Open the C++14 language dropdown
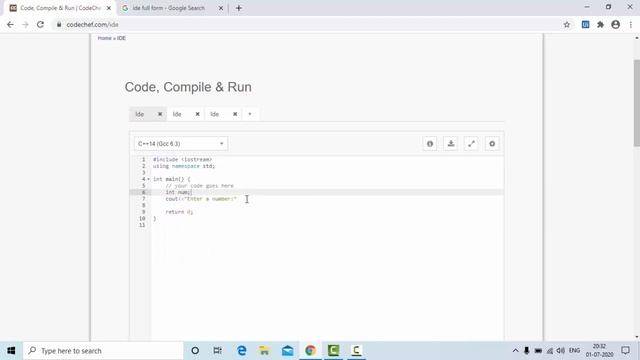The image size is (640, 360). click(181, 144)
